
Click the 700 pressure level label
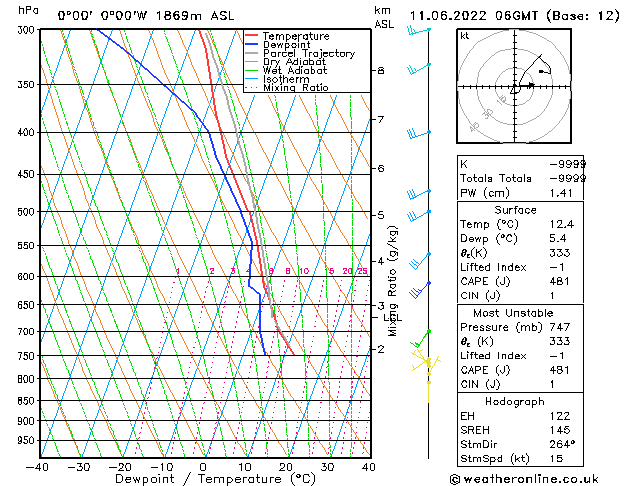point(28,332)
